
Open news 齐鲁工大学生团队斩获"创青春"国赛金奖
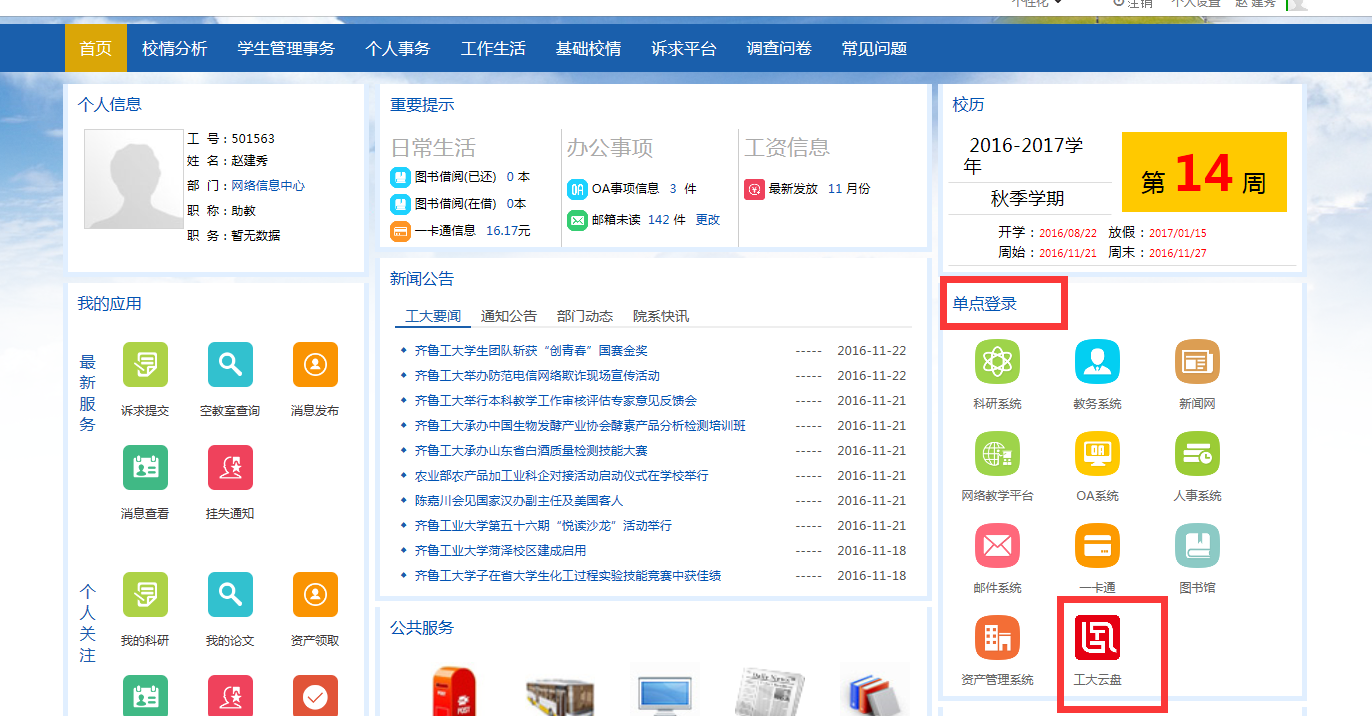[531, 351]
